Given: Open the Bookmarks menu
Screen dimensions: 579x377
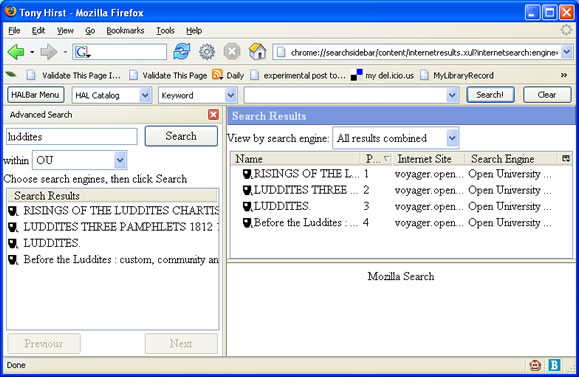Looking at the screenshot, I should coord(125,31).
